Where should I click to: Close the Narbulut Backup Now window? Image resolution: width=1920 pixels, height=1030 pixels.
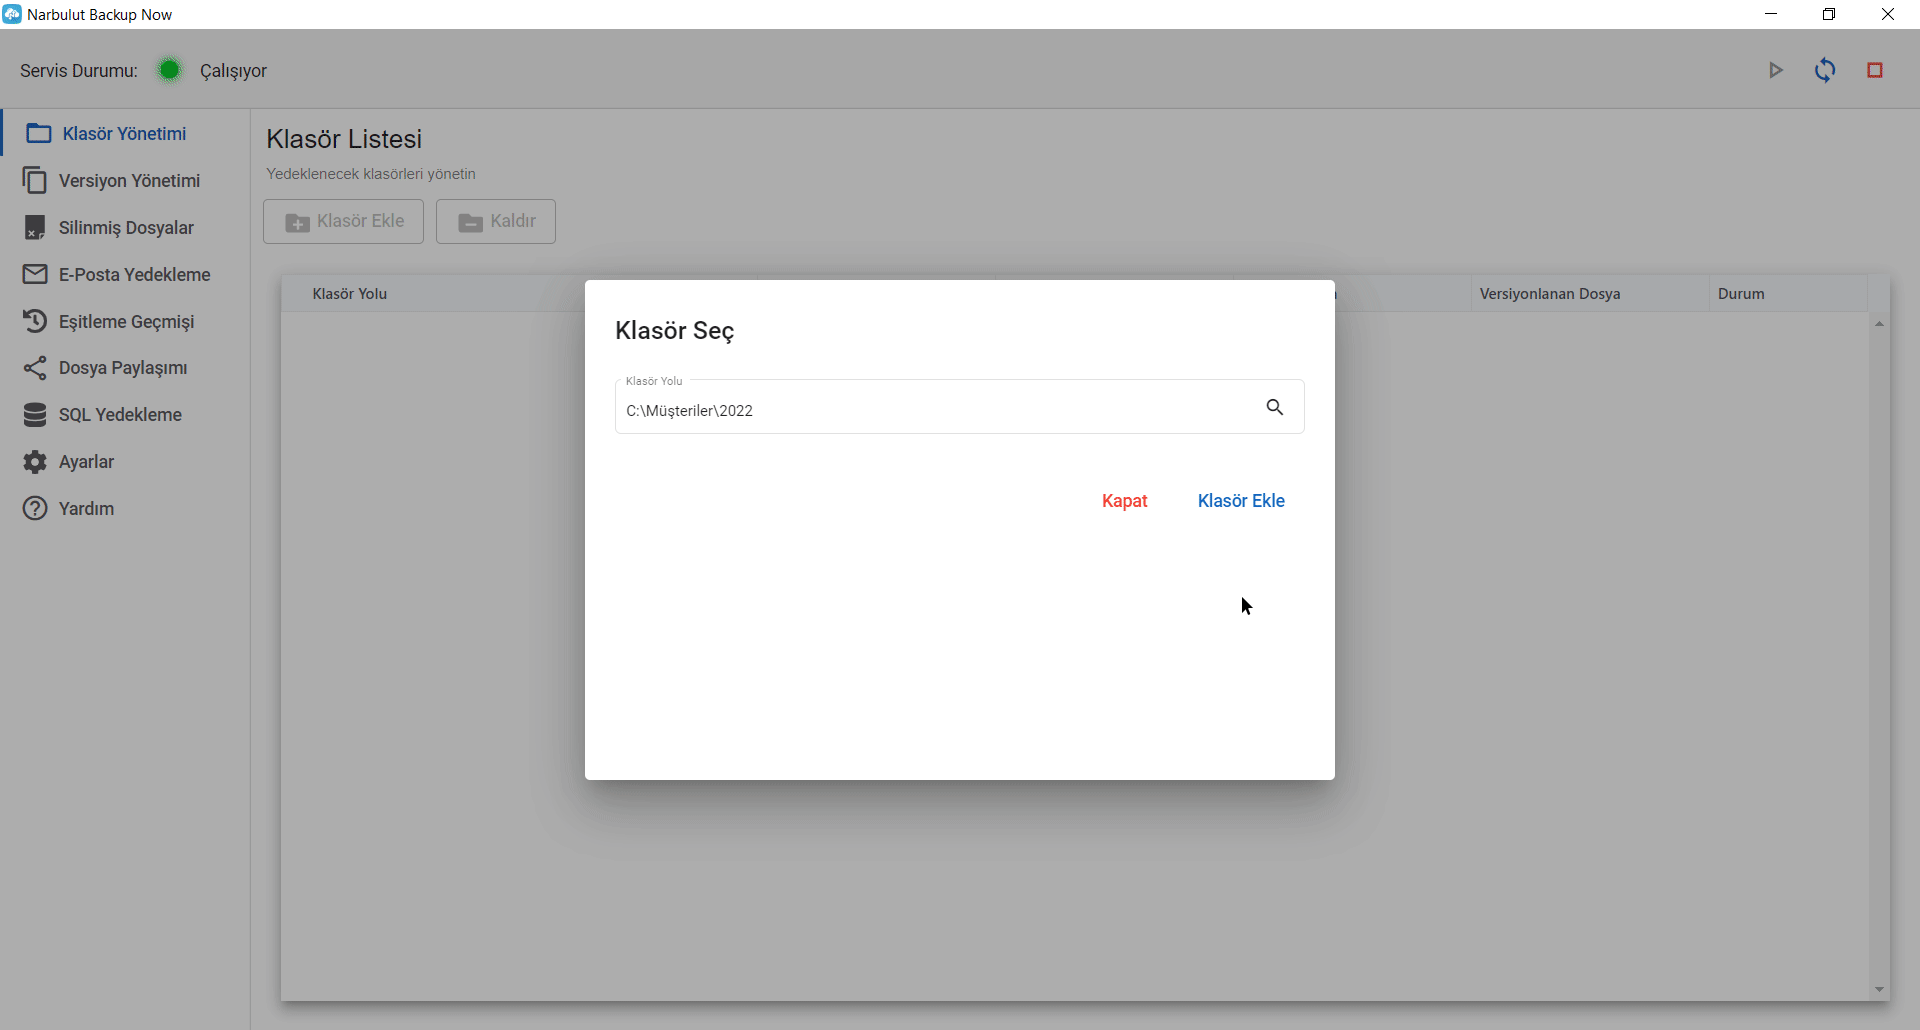click(x=1888, y=14)
